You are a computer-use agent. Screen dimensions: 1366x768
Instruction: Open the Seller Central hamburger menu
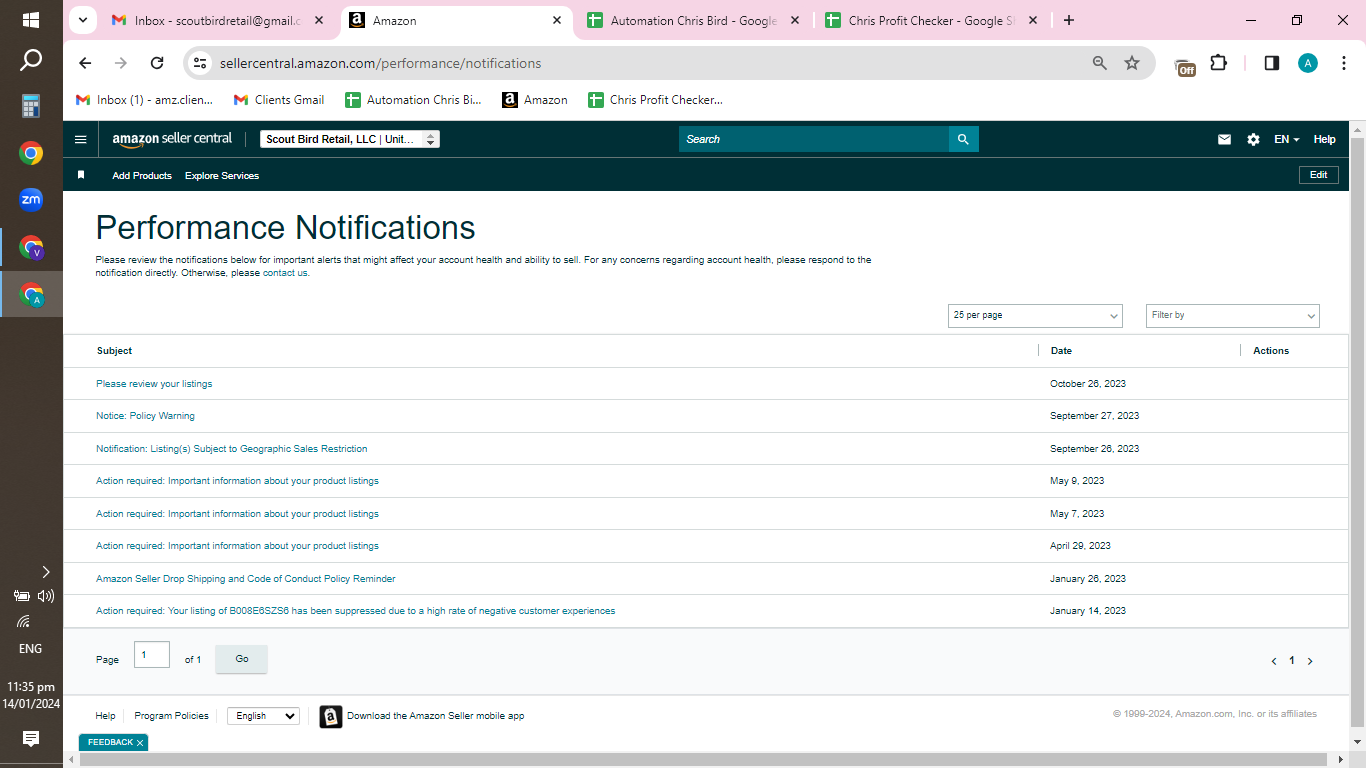(81, 139)
